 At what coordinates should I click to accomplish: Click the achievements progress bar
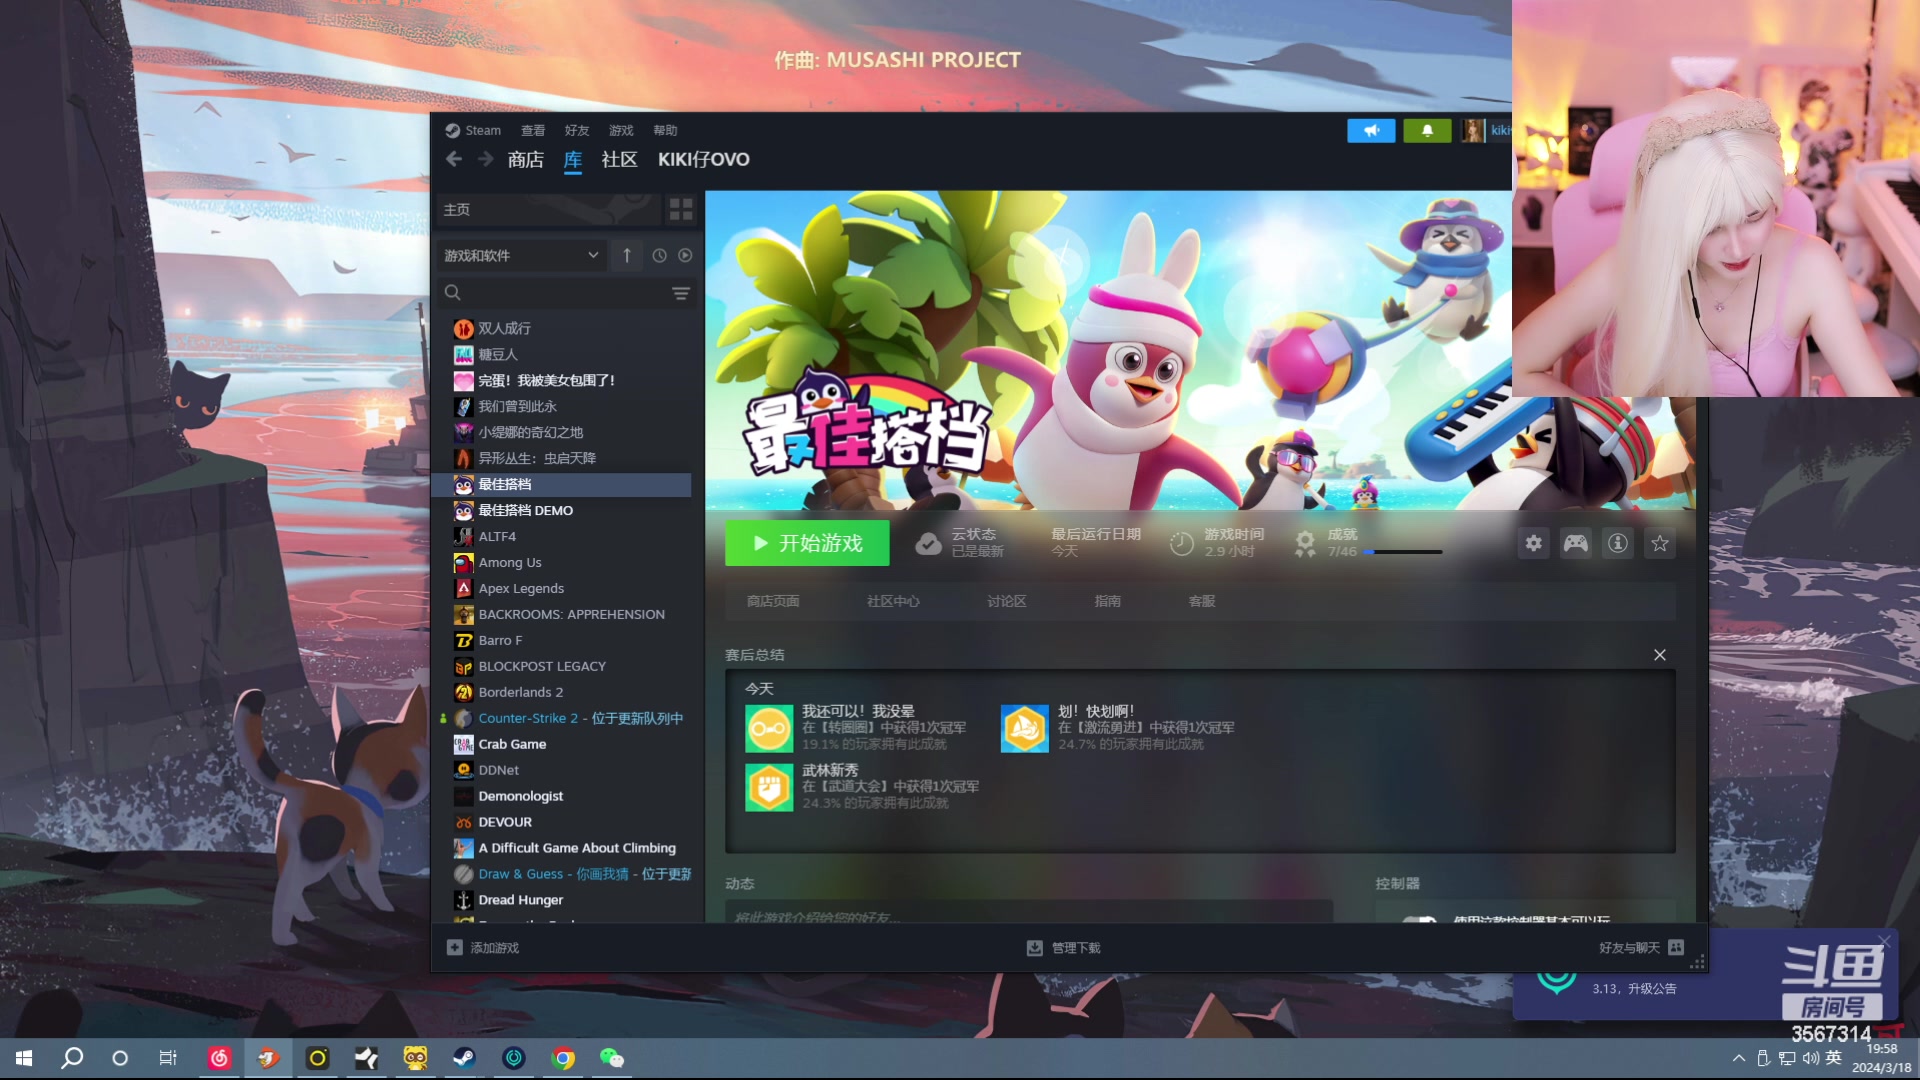click(1402, 552)
